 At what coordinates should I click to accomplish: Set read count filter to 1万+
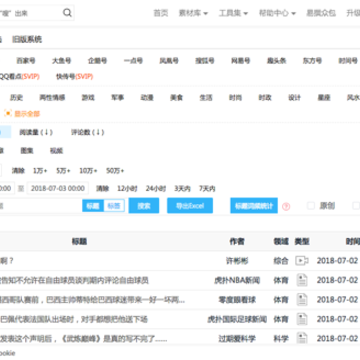click(40, 171)
